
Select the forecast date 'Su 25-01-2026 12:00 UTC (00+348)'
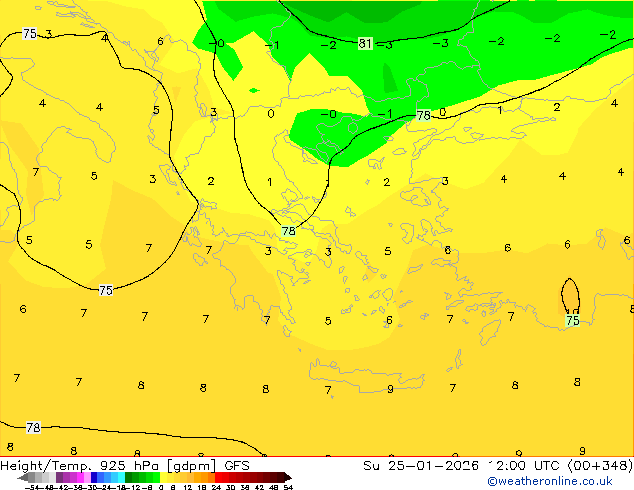[498, 465]
